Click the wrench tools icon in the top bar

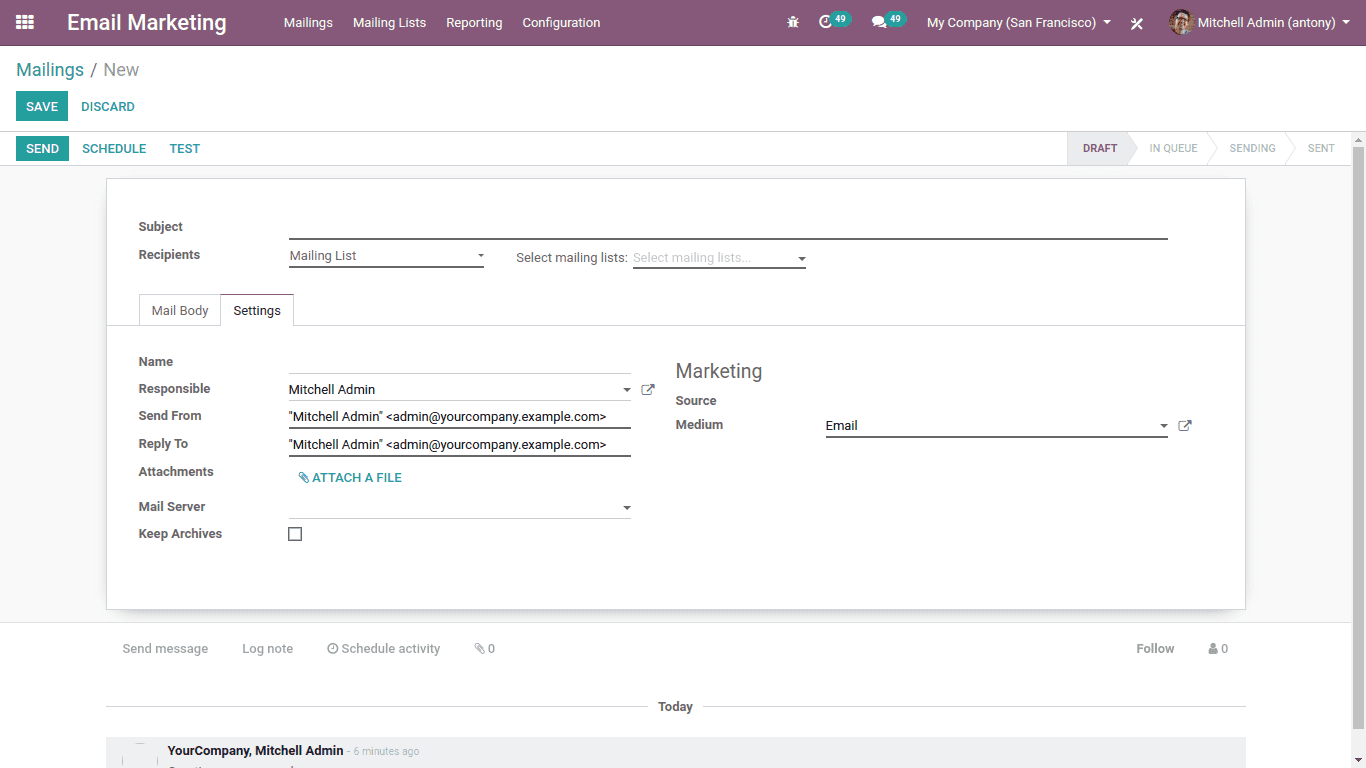1137,23
